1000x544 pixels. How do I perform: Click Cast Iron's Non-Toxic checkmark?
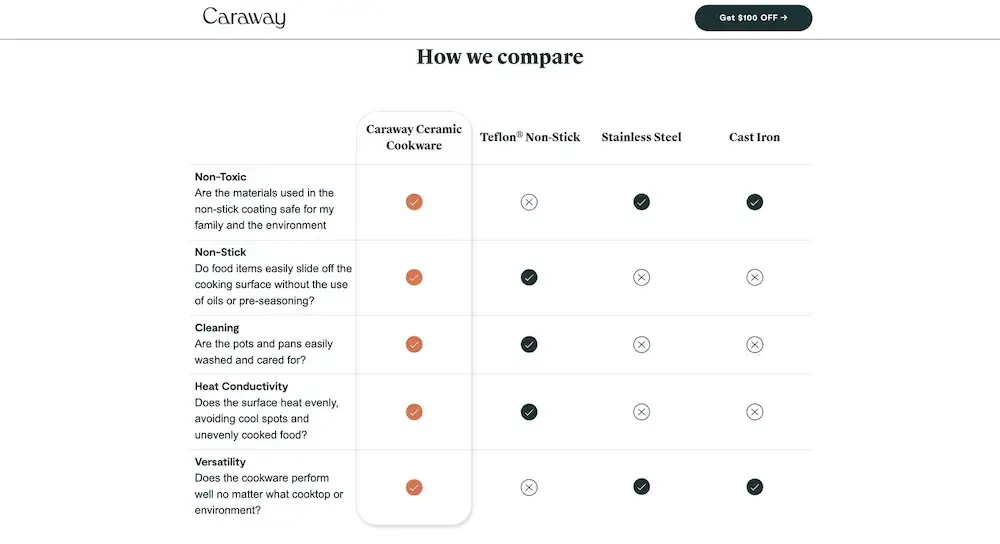755,202
